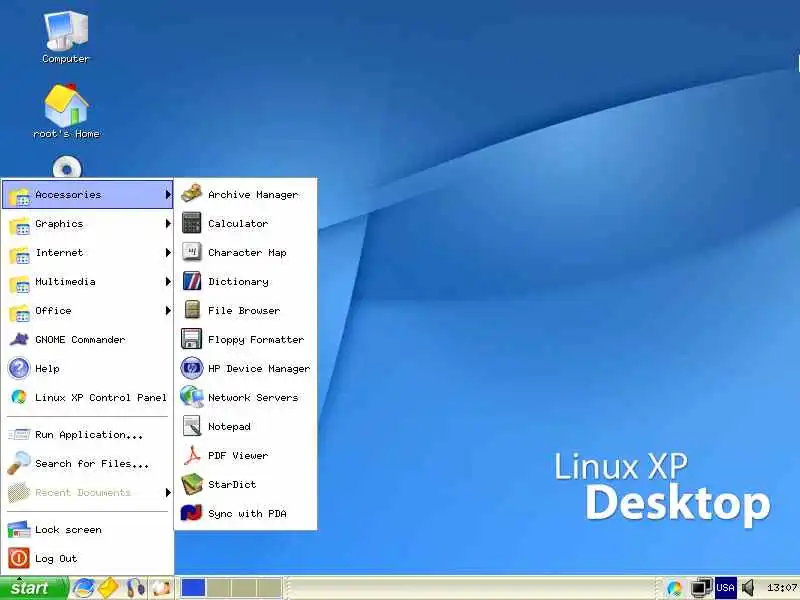Select Office in the start menu
This screenshot has height=600, width=800.
[x=88, y=310]
